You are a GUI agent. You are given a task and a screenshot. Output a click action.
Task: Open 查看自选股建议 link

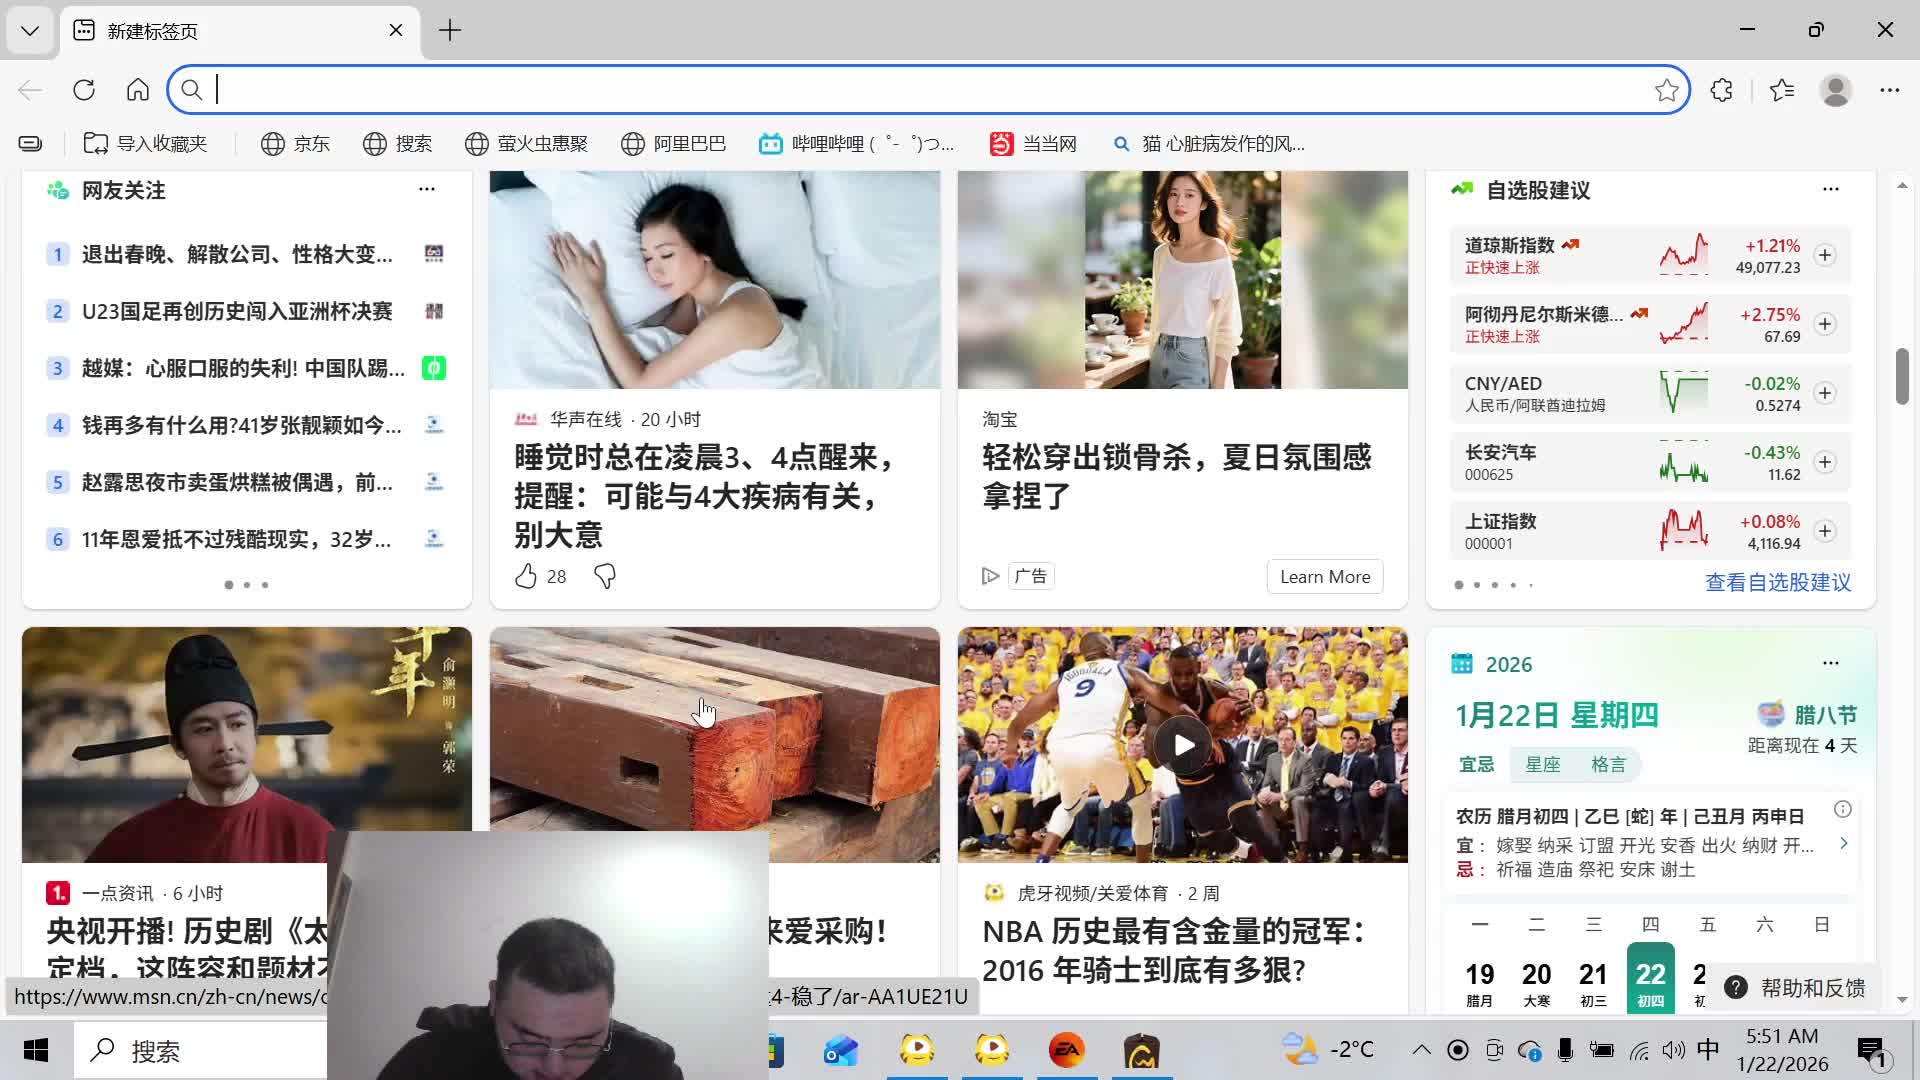[1777, 582]
